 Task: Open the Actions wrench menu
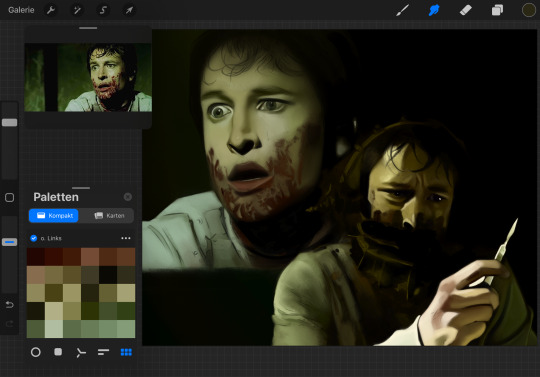pyautogui.click(x=51, y=10)
